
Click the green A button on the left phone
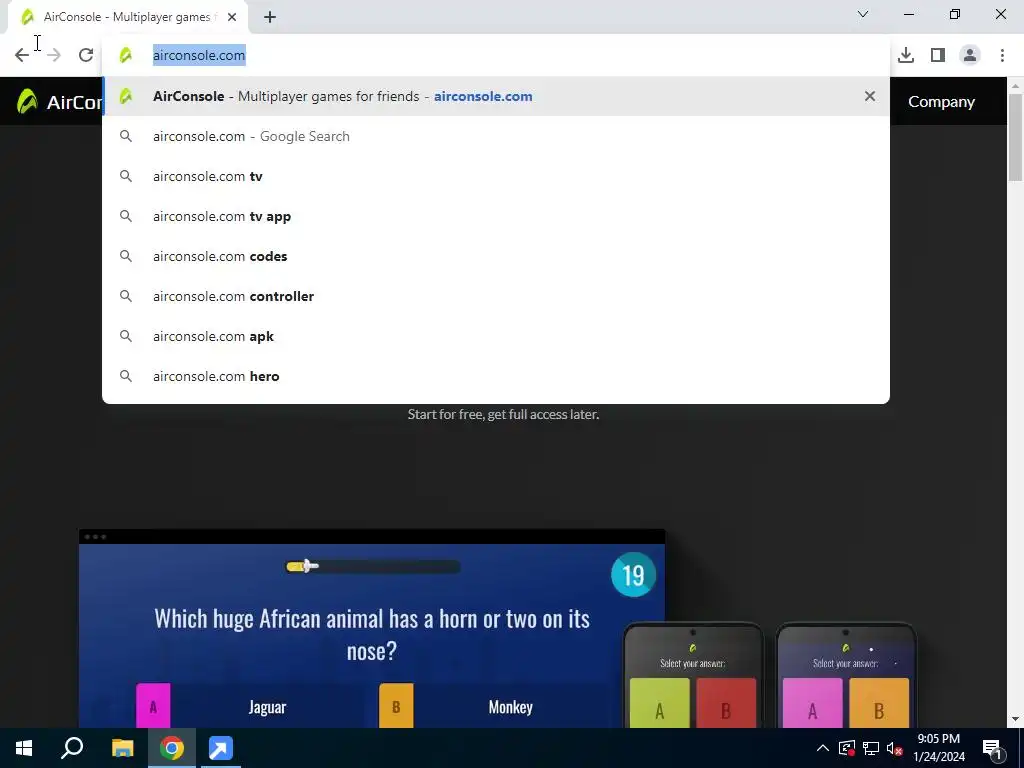(659, 703)
